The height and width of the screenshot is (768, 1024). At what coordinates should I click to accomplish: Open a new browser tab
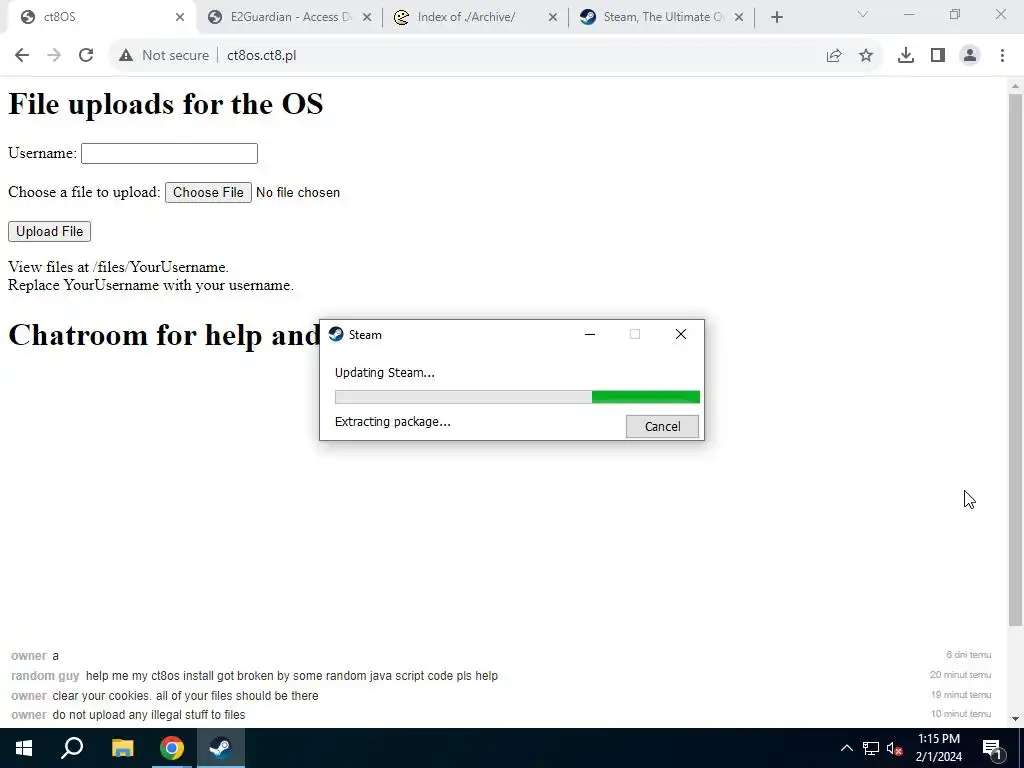(776, 17)
